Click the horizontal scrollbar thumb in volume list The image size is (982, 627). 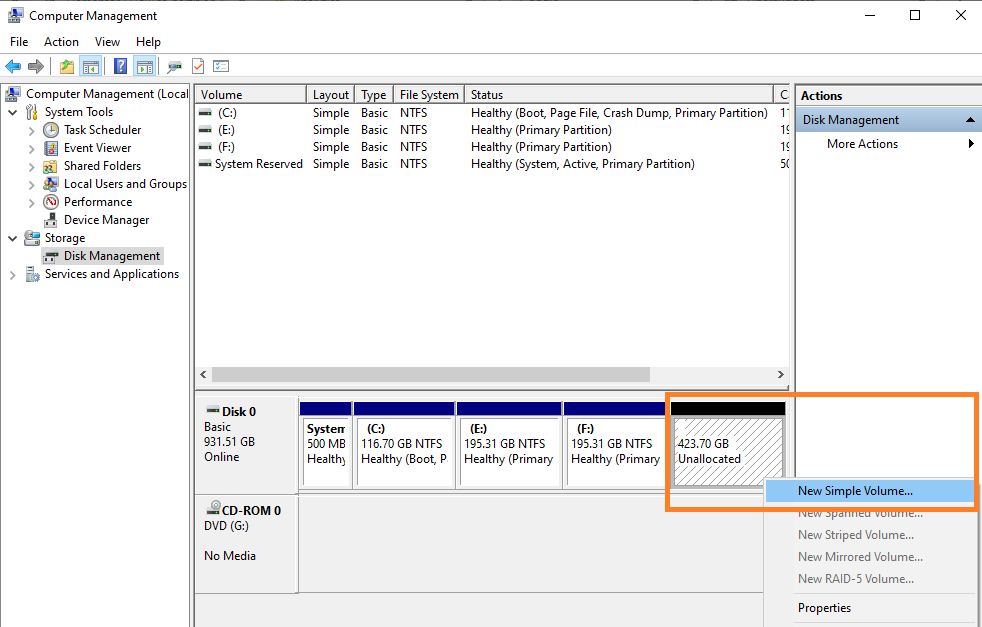pyautogui.click(x=431, y=375)
